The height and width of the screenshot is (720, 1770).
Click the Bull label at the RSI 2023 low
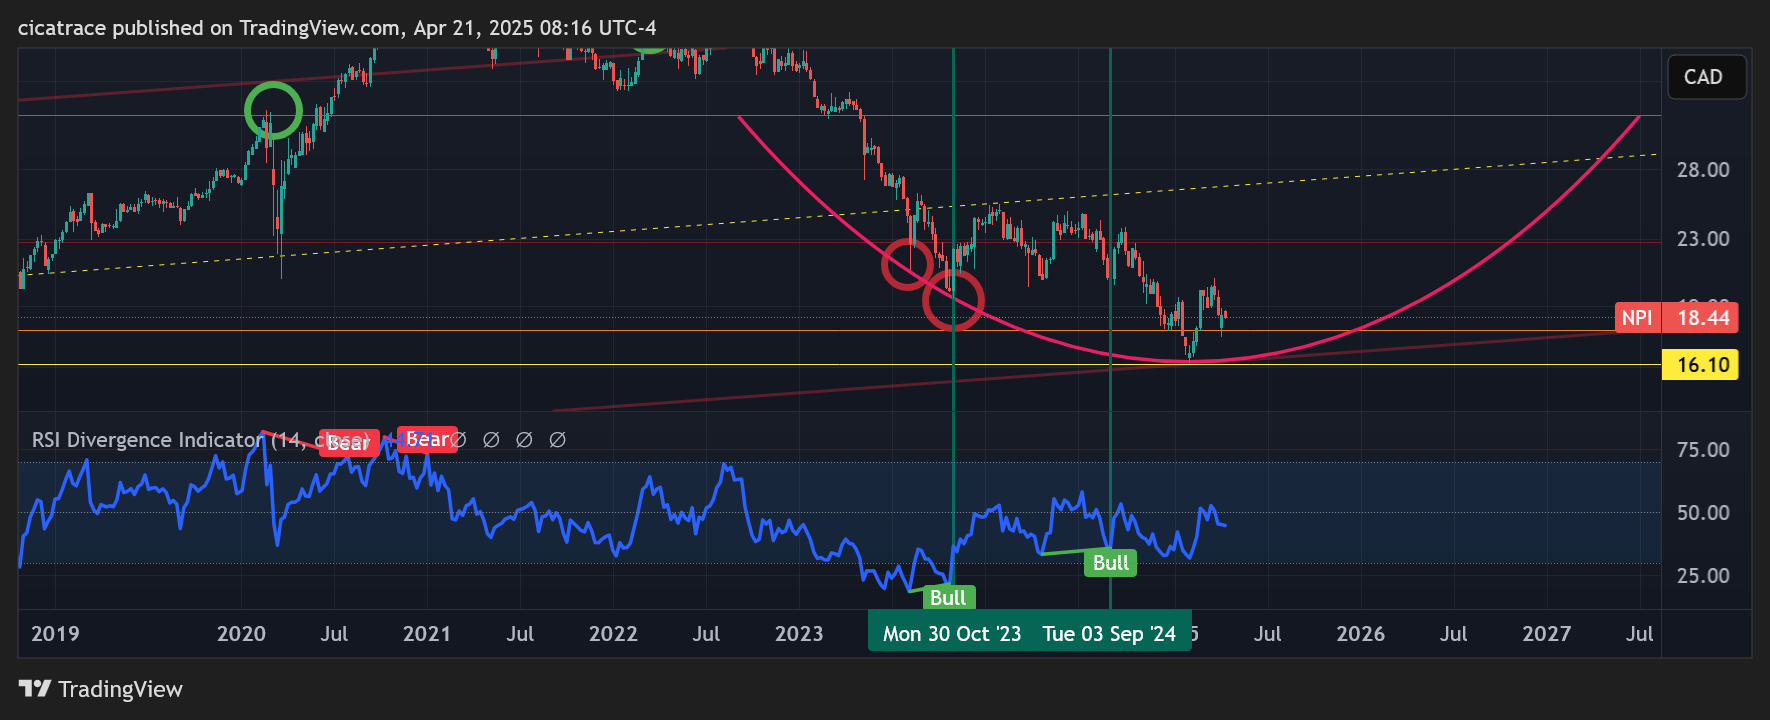tap(948, 598)
